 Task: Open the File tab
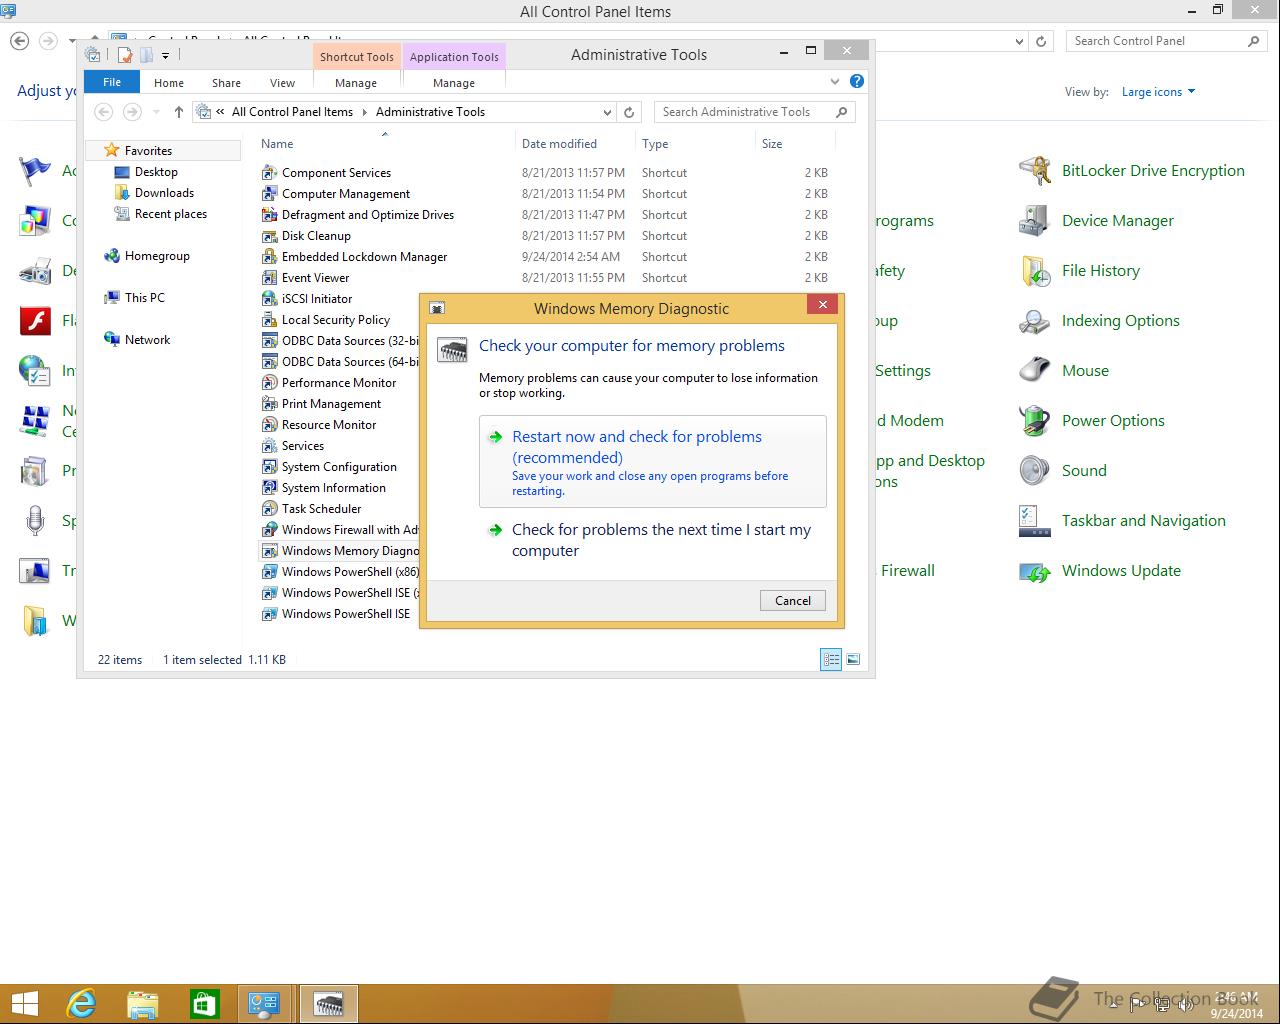[112, 82]
